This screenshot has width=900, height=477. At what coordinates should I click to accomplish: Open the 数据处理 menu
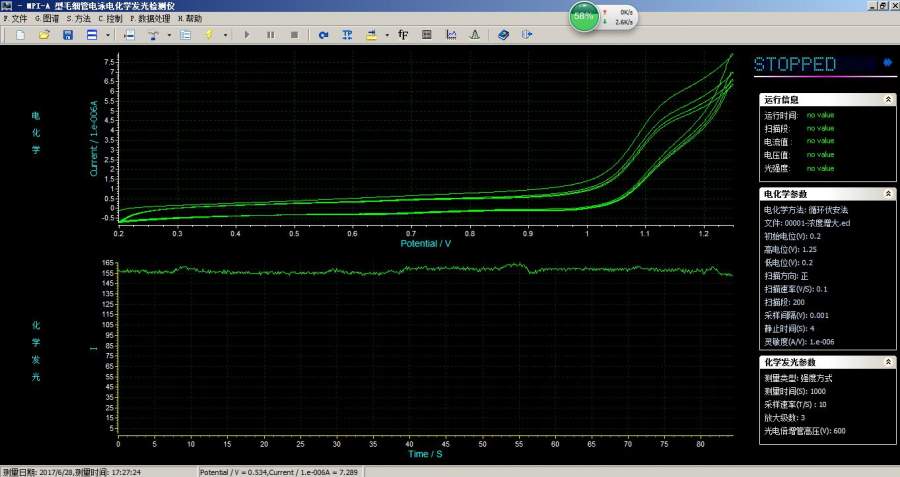point(149,18)
